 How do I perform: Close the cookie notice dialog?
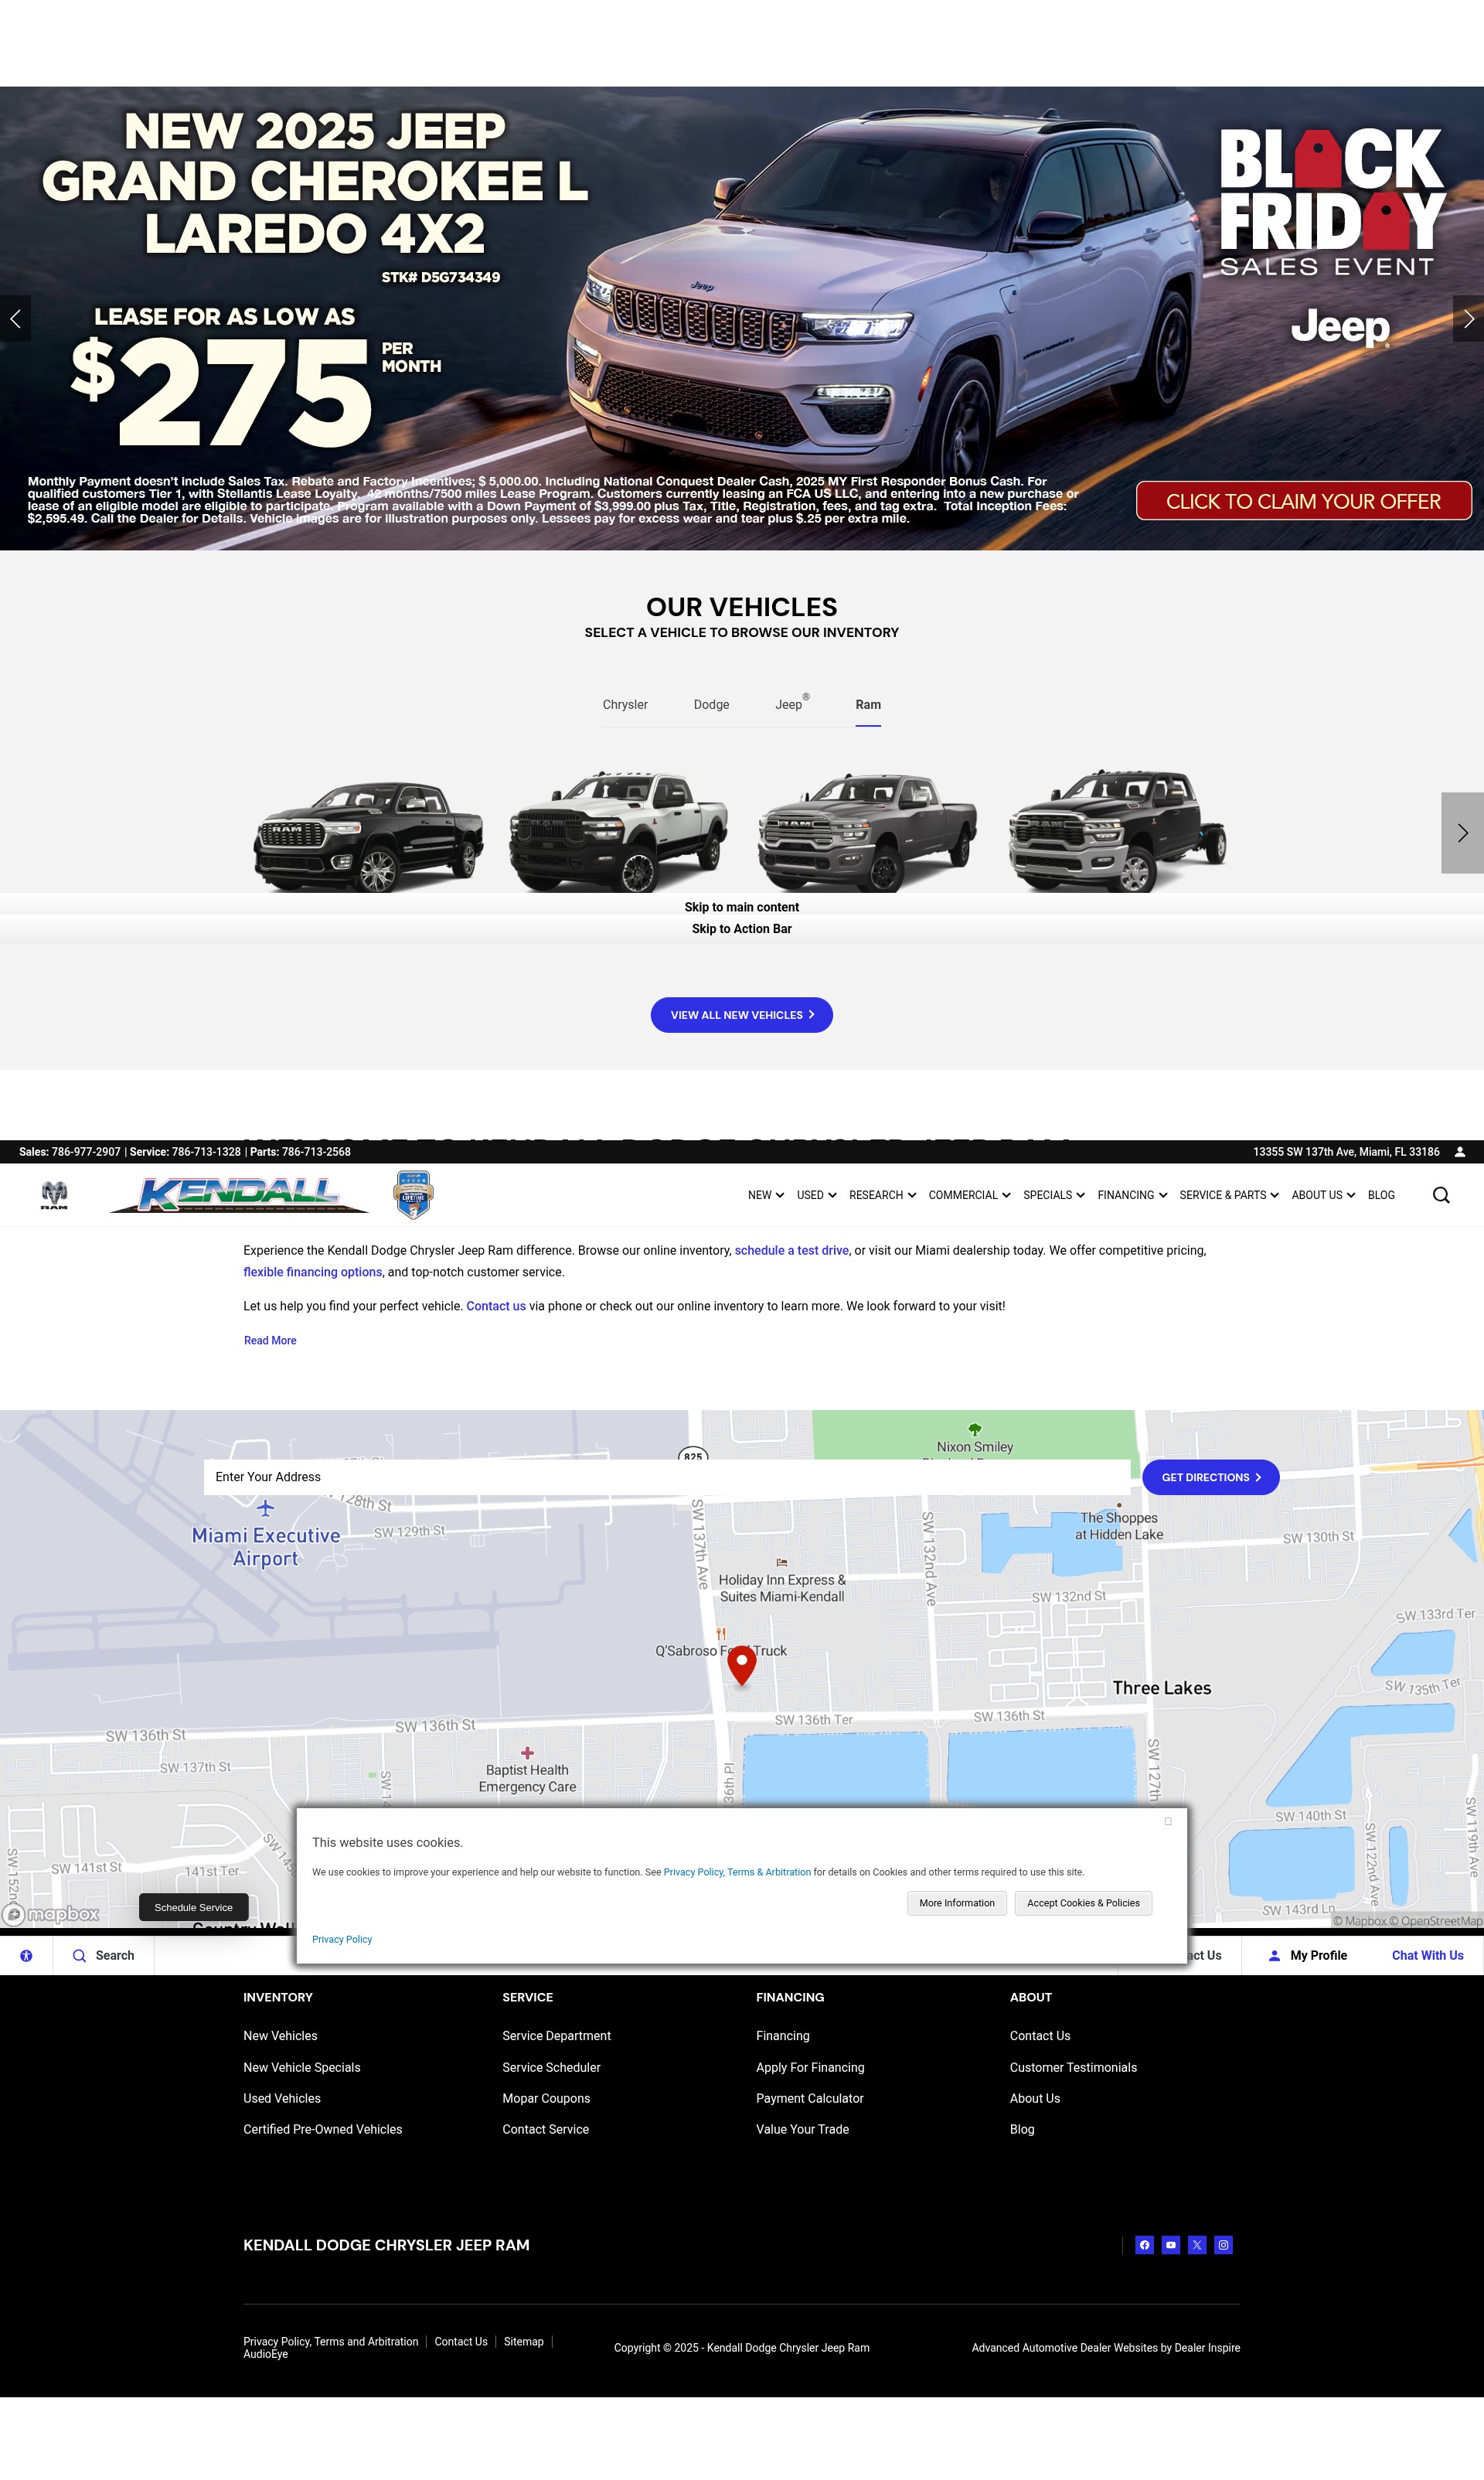coord(1168,1821)
